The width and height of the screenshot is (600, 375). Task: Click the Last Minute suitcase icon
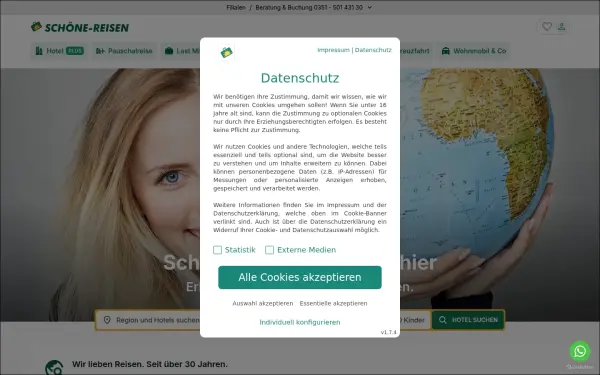click(169, 51)
